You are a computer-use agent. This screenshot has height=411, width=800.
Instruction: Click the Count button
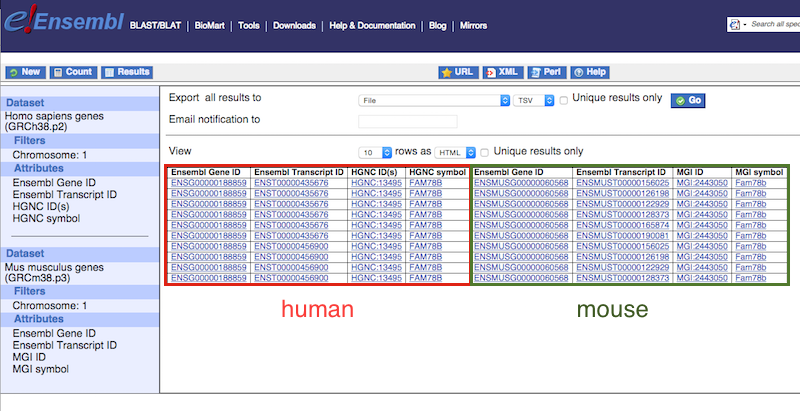[x=72, y=72]
